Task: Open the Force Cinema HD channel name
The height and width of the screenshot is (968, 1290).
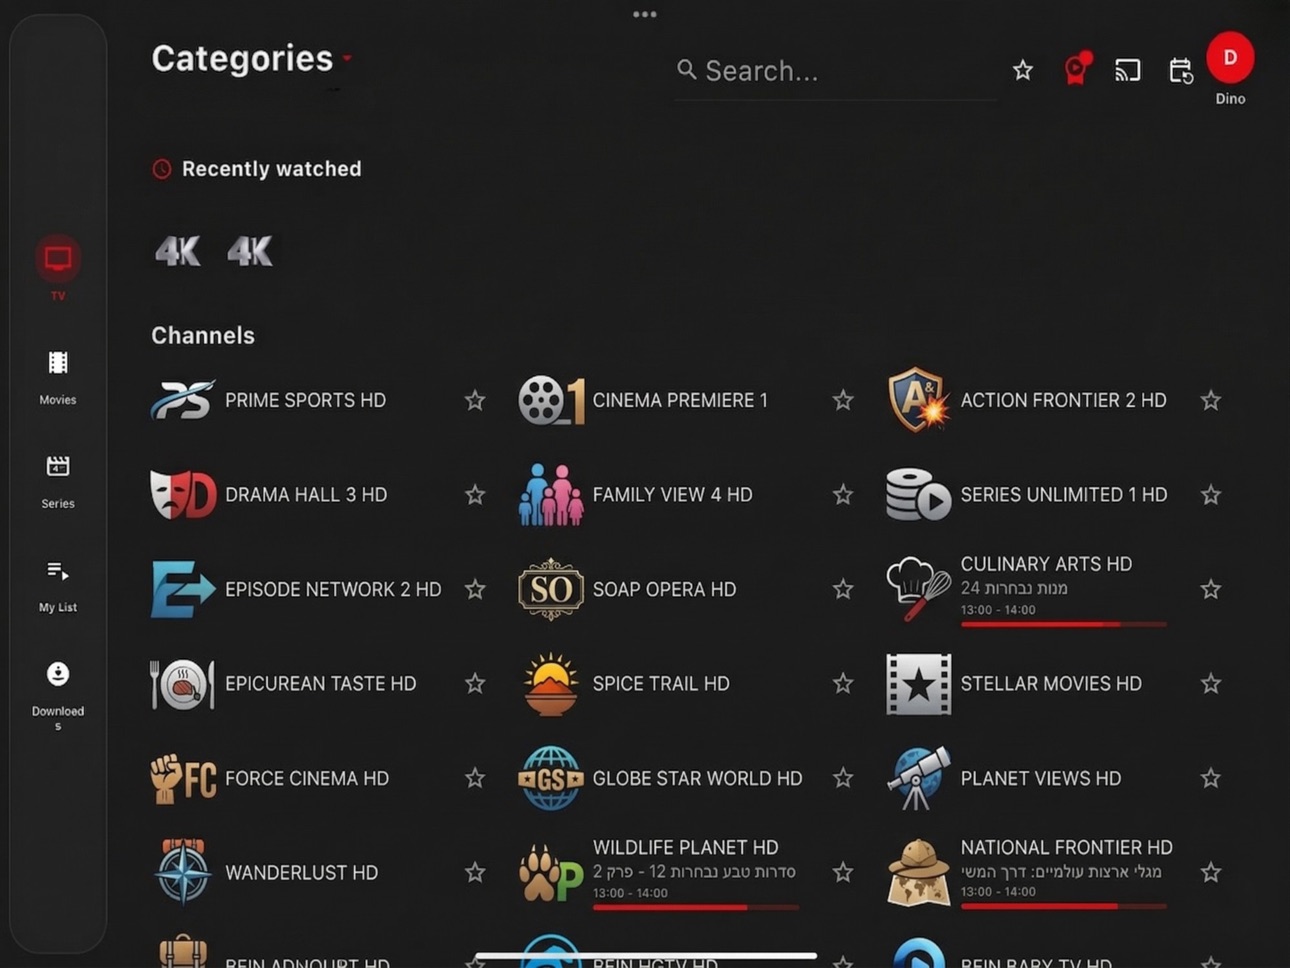Action: (x=307, y=778)
